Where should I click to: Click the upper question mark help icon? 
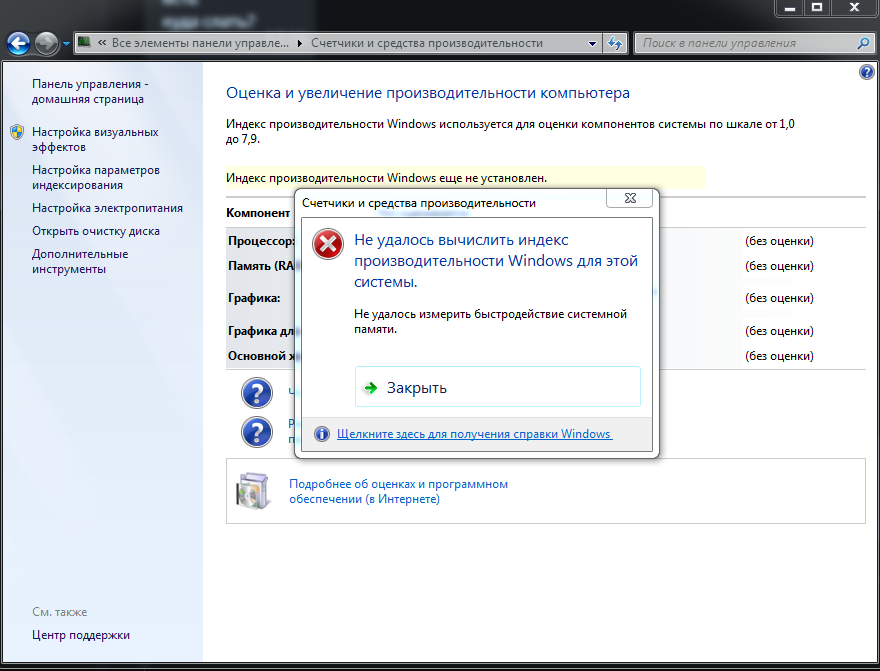point(256,393)
